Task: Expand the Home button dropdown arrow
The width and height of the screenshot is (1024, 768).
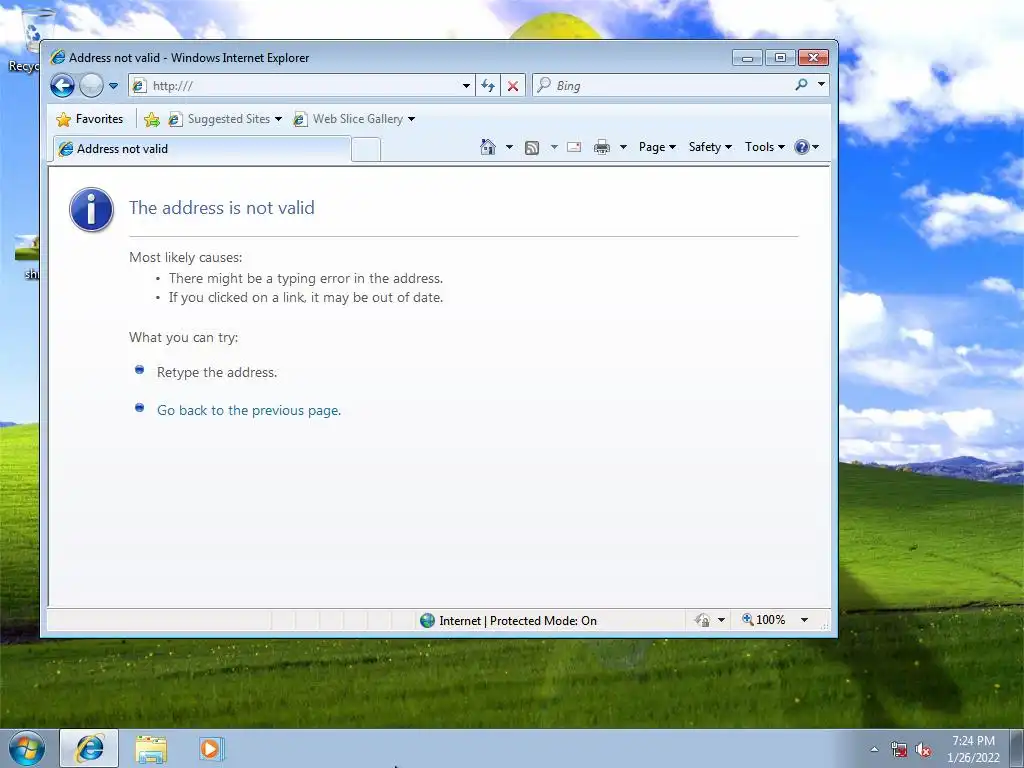Action: coord(509,147)
